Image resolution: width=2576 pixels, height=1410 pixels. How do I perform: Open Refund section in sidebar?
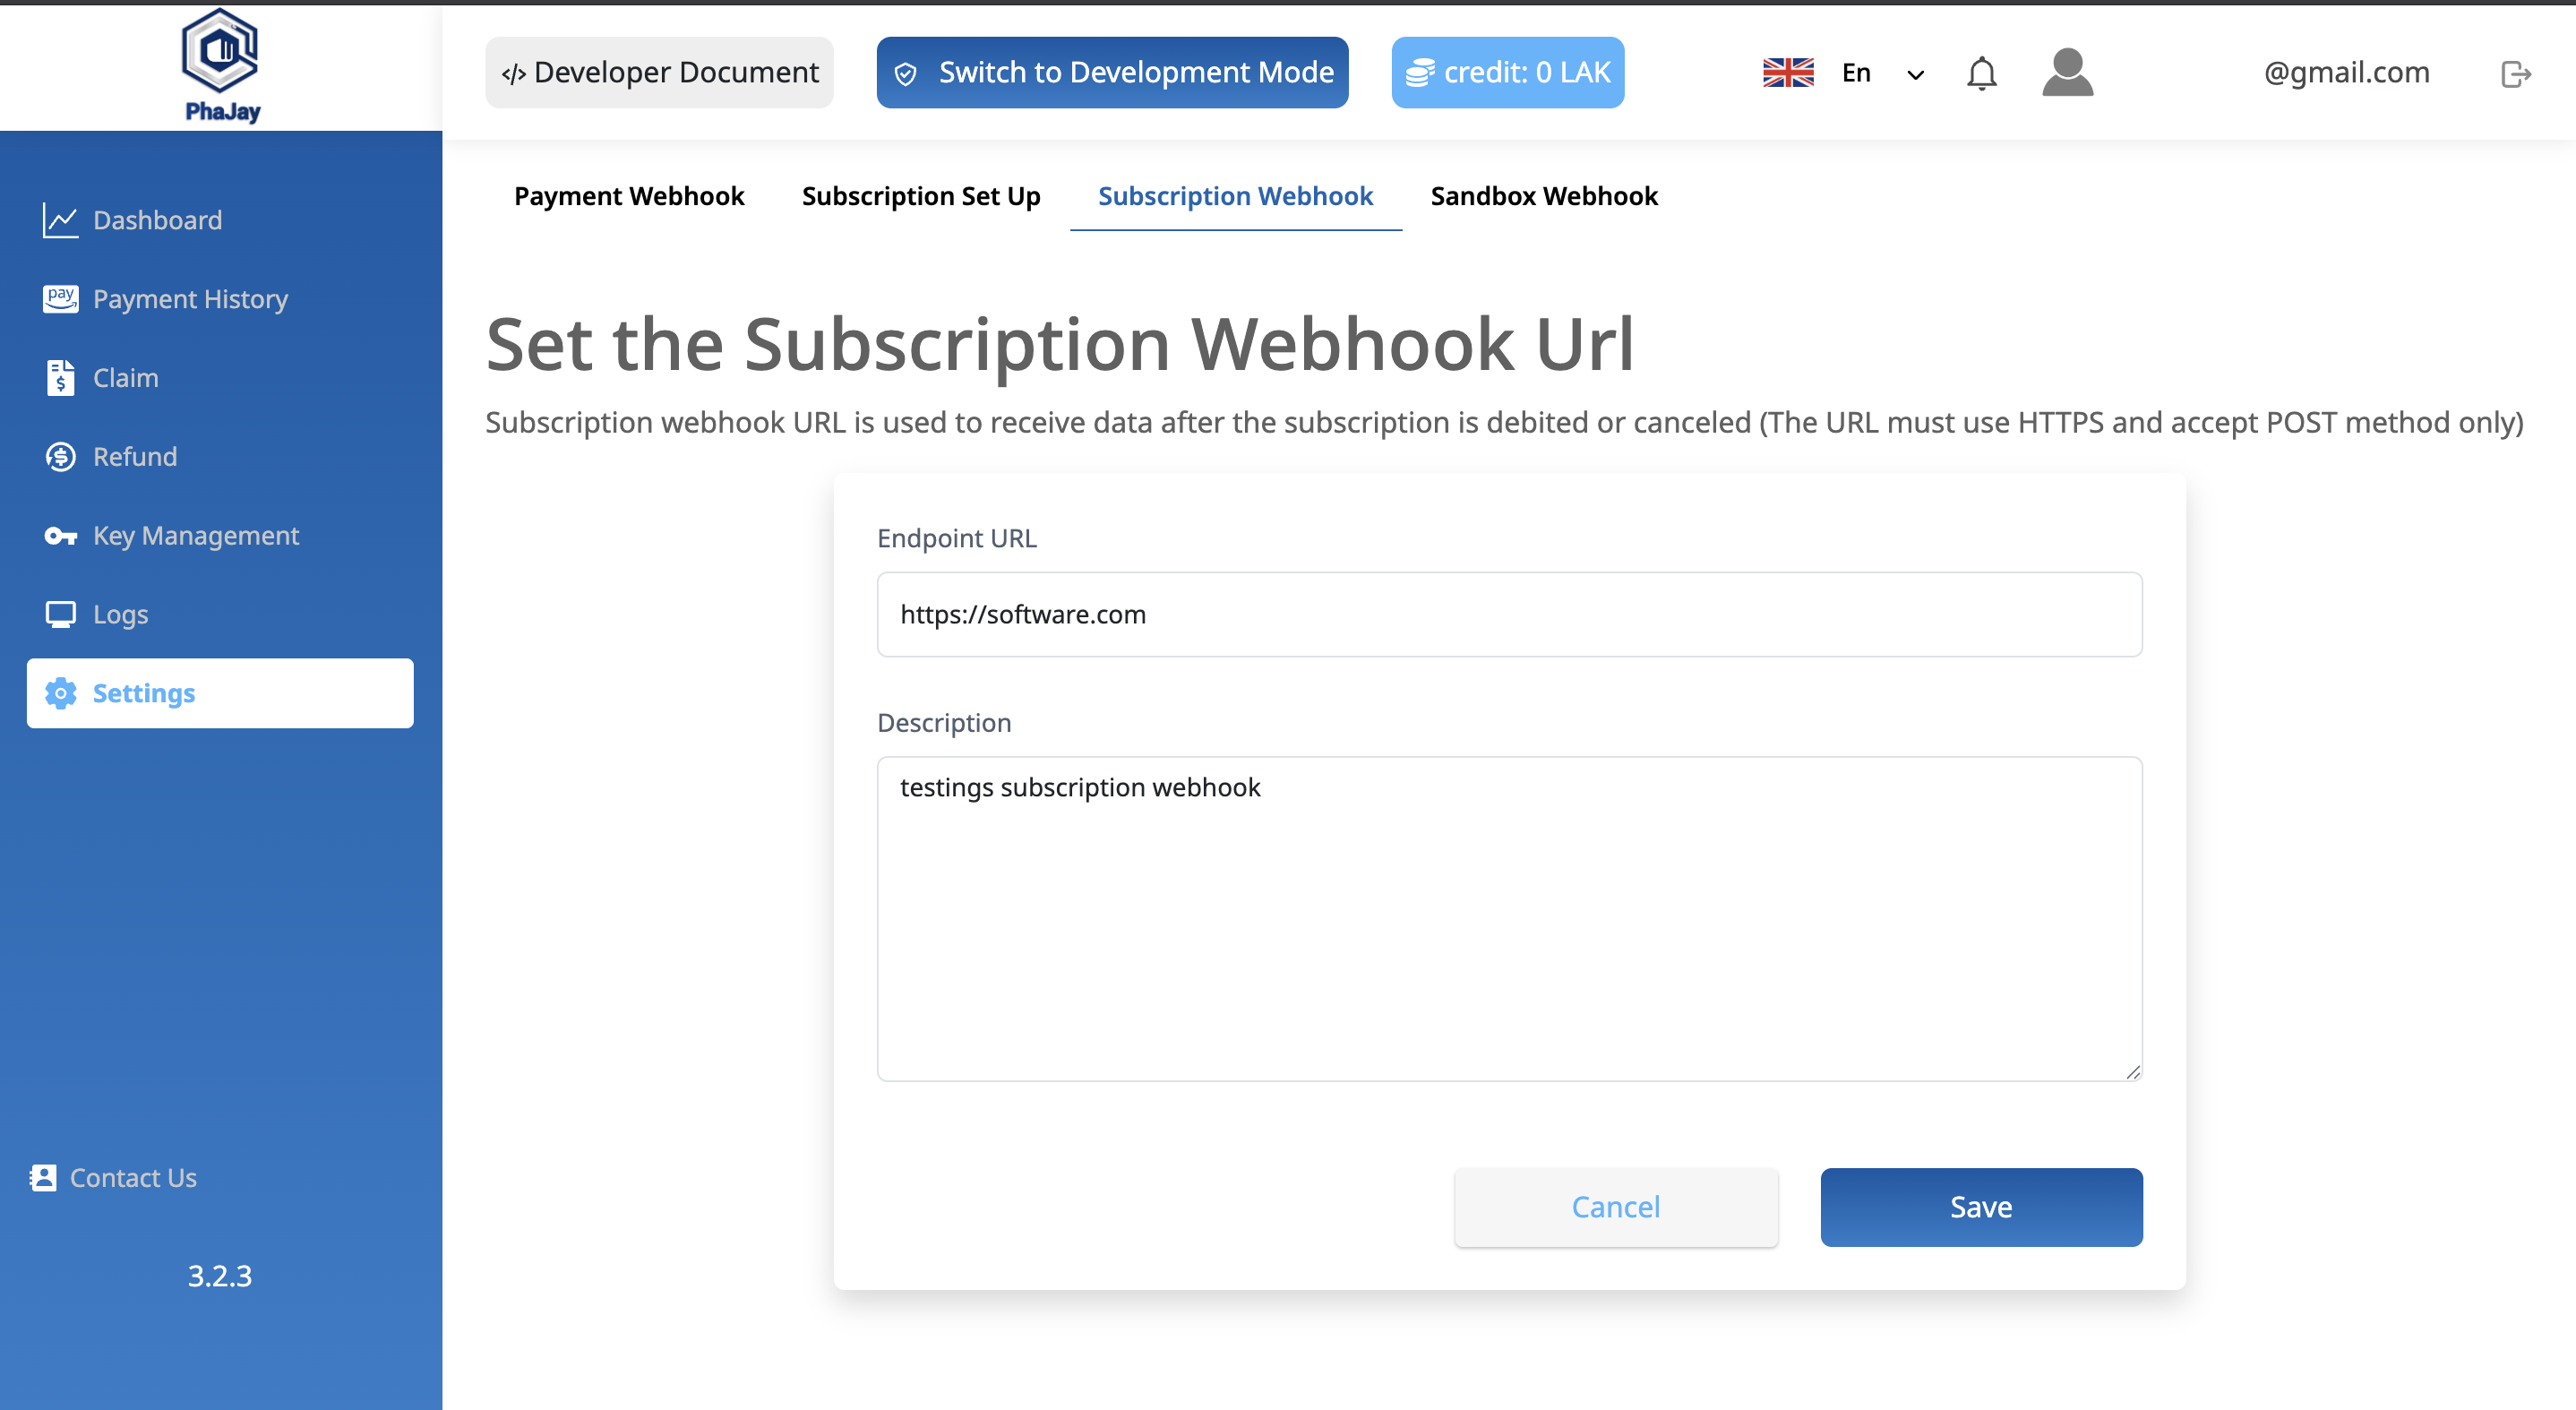point(134,457)
